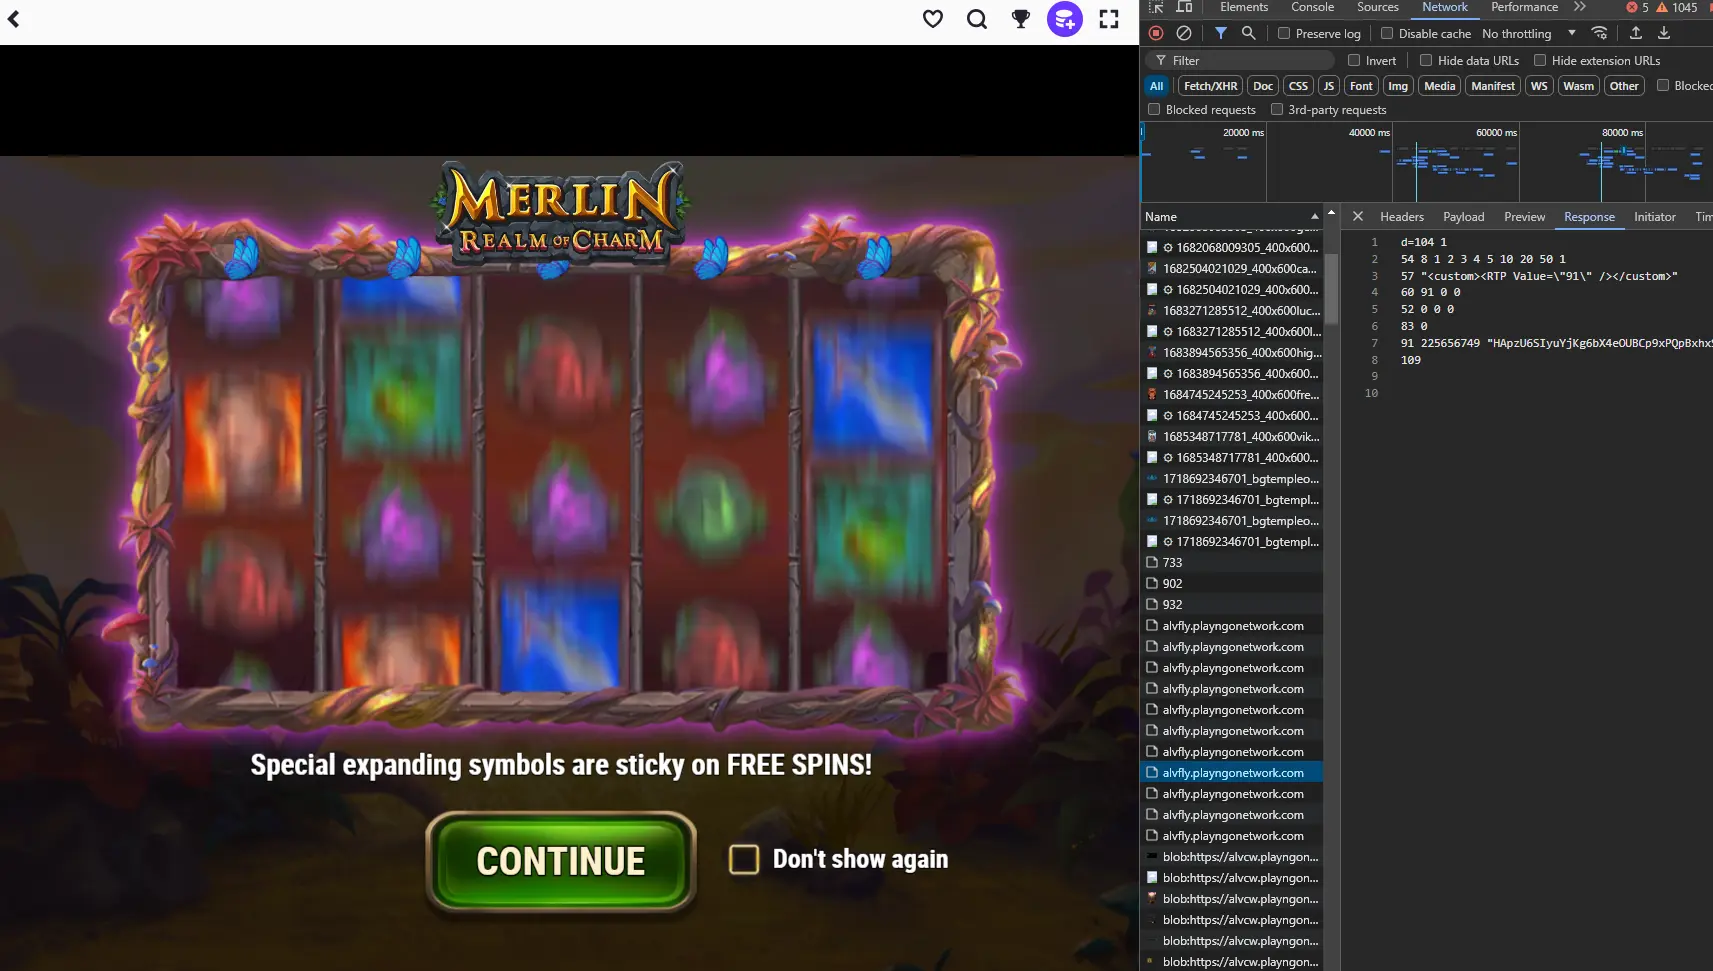This screenshot has height=971, width=1713.
Task: Open the No throttling dropdown
Action: click(1528, 33)
